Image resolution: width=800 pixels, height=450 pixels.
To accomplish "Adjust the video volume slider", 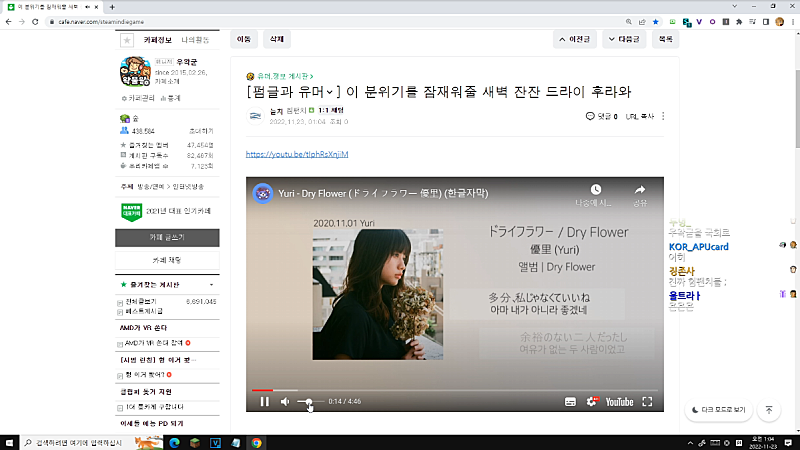I will click(x=309, y=402).
